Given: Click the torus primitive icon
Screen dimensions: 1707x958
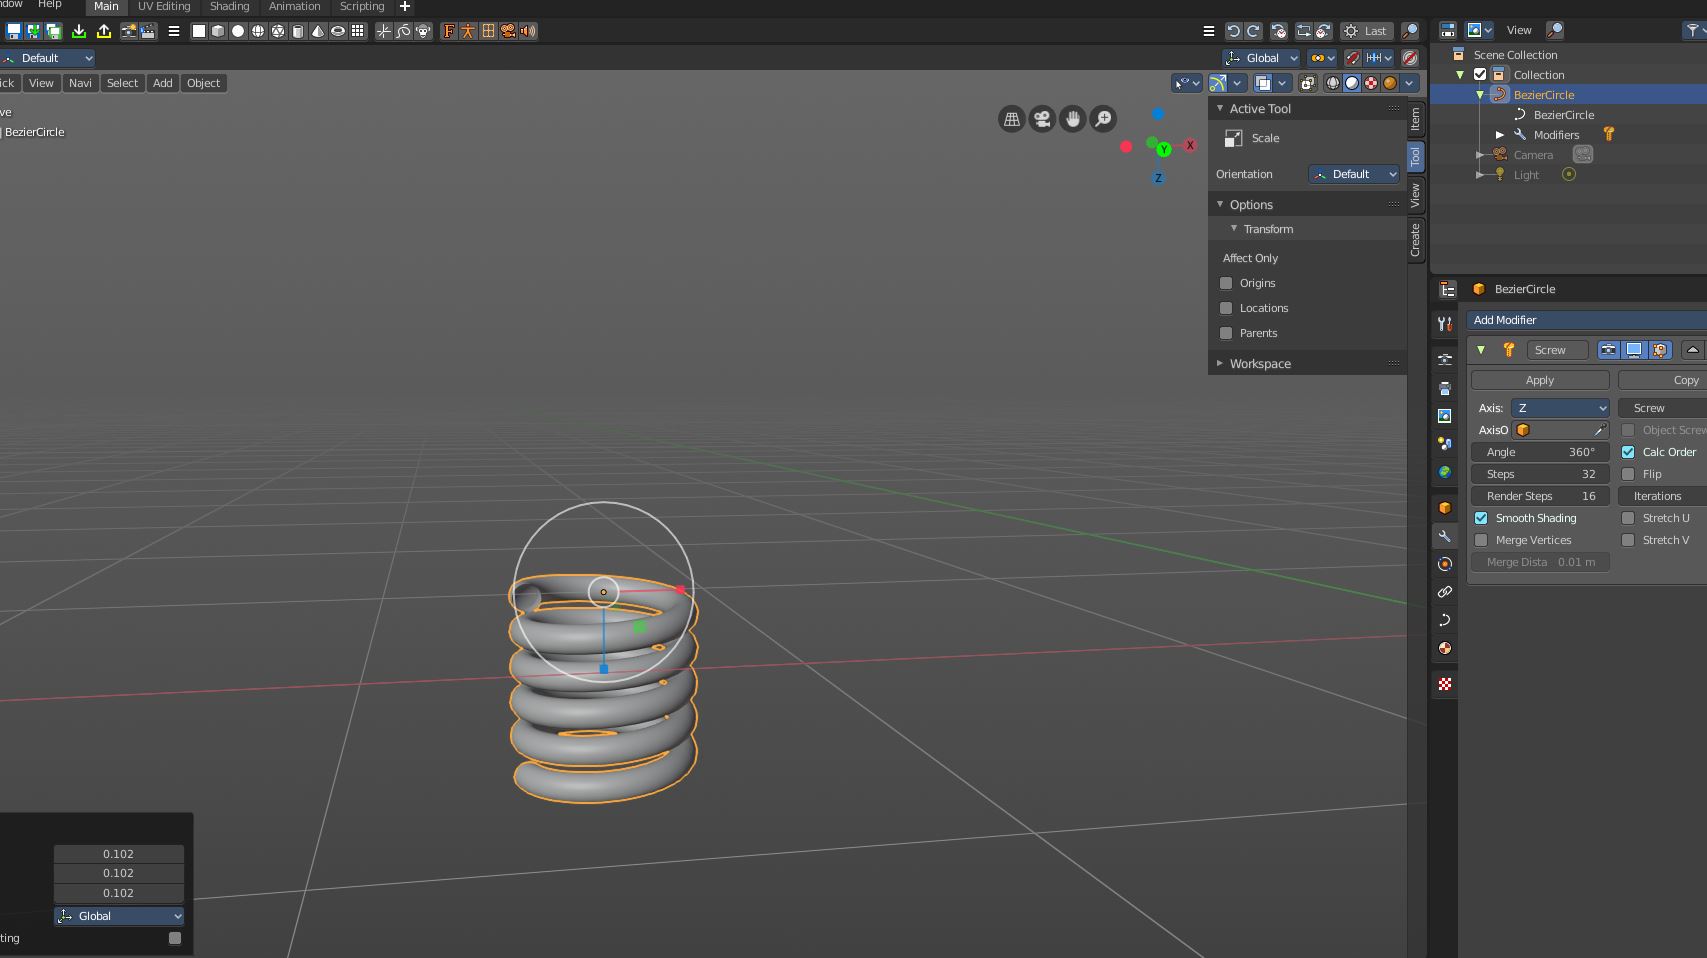Looking at the screenshot, I should 338,31.
